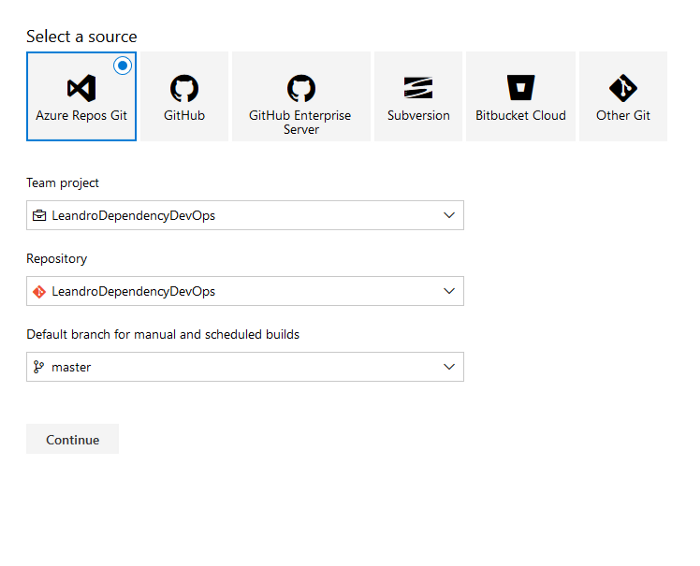This screenshot has width=700, height=566.
Task: Click the branch icon beside master
Action: pos(39,367)
